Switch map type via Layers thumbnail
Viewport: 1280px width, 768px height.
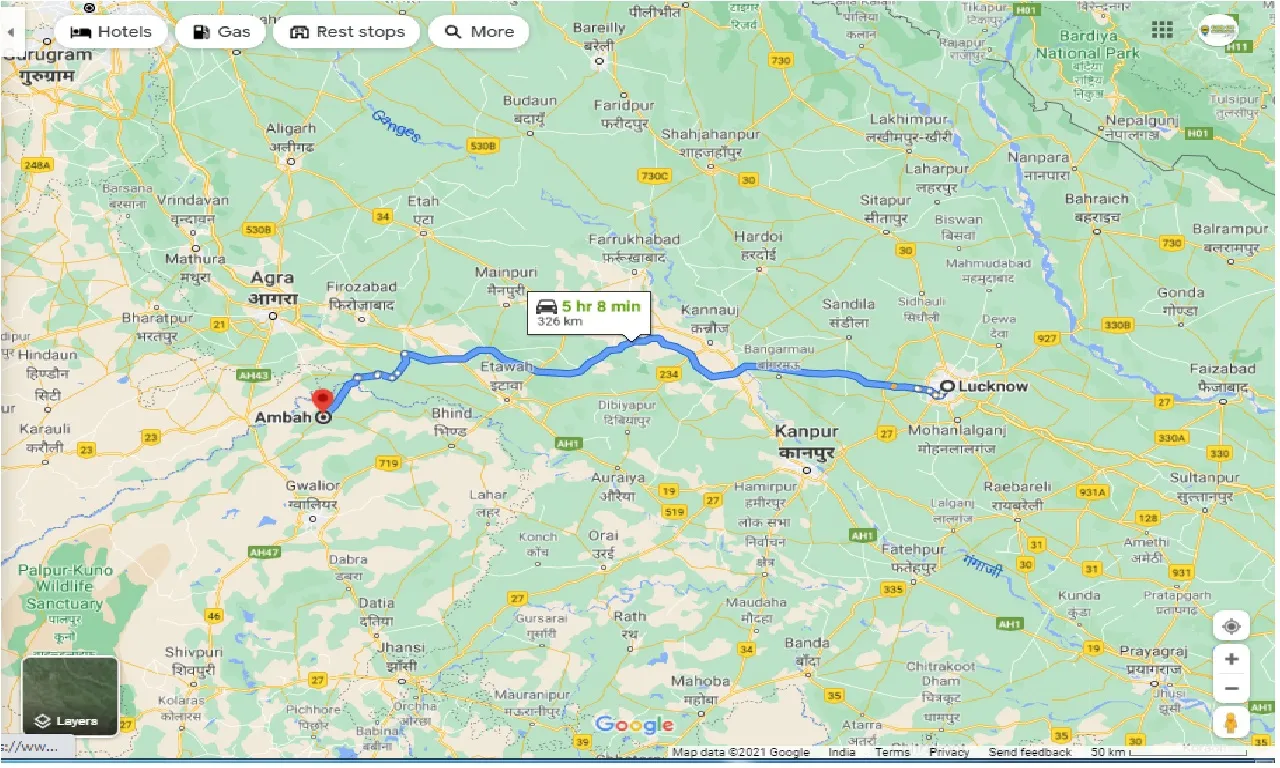tap(70, 696)
